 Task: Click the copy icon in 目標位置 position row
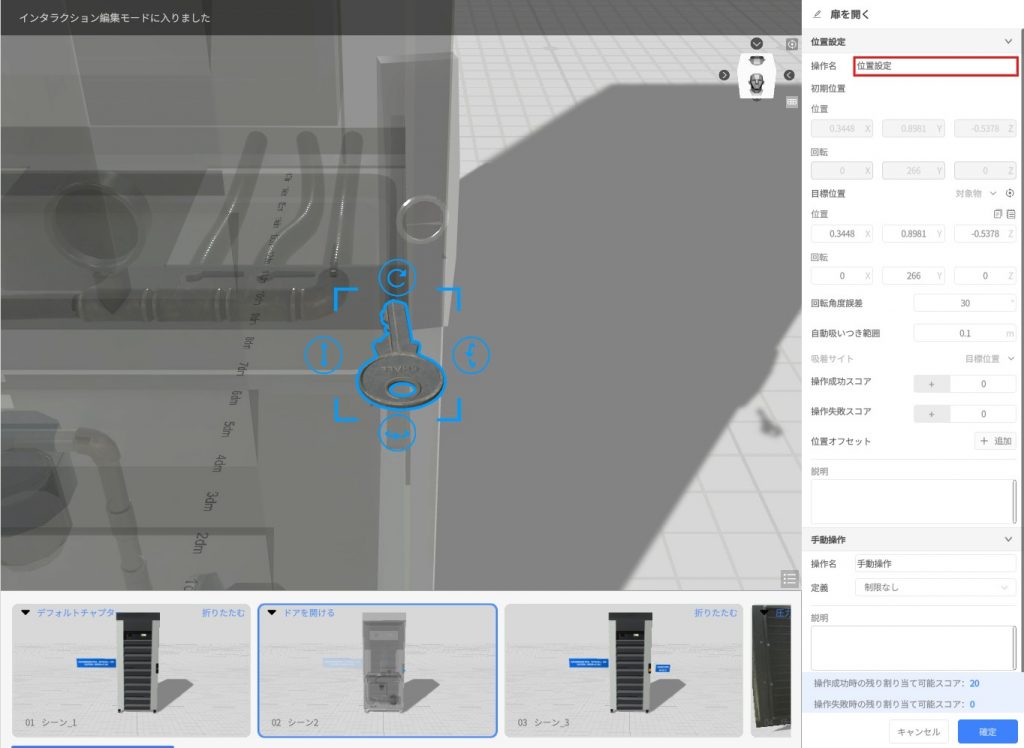[x=997, y=214]
